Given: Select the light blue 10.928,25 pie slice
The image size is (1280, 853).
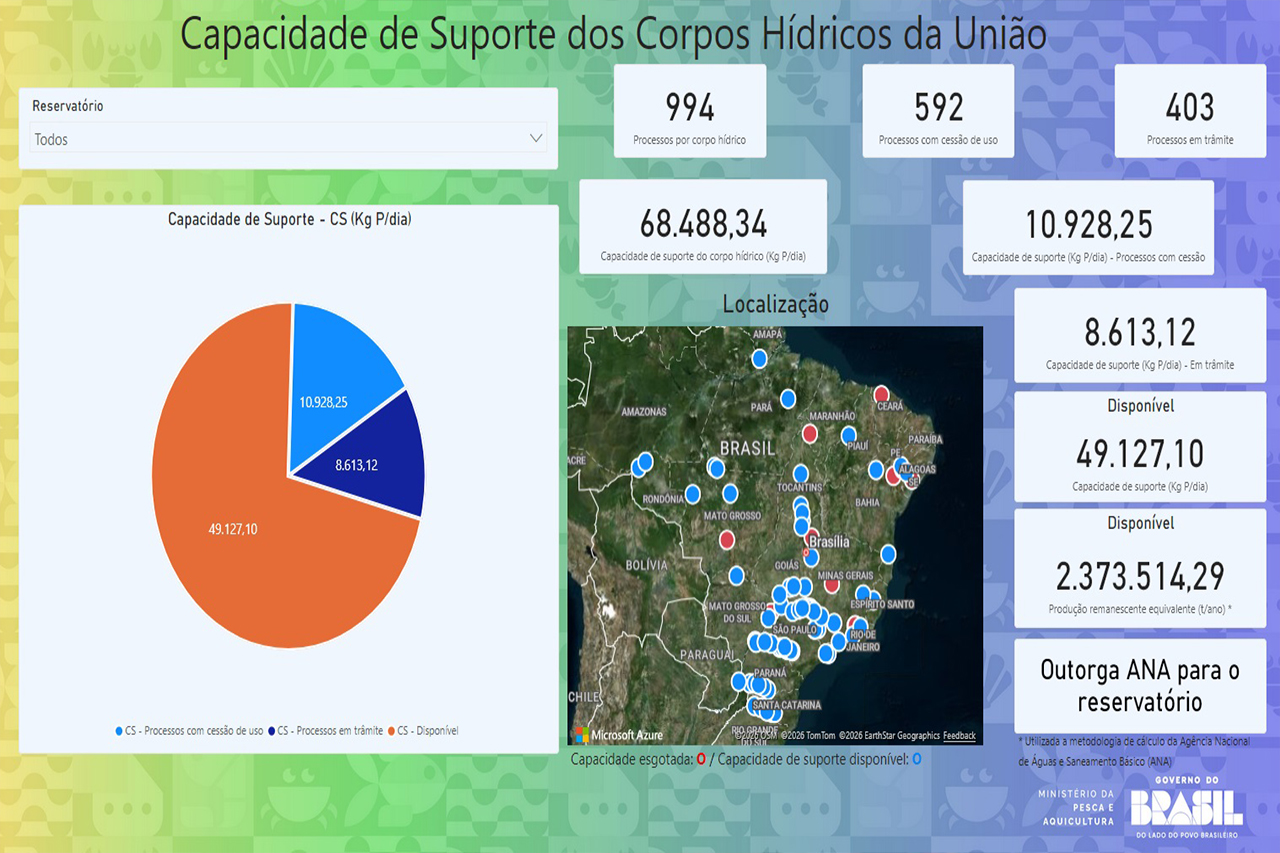Looking at the screenshot, I should [337, 390].
